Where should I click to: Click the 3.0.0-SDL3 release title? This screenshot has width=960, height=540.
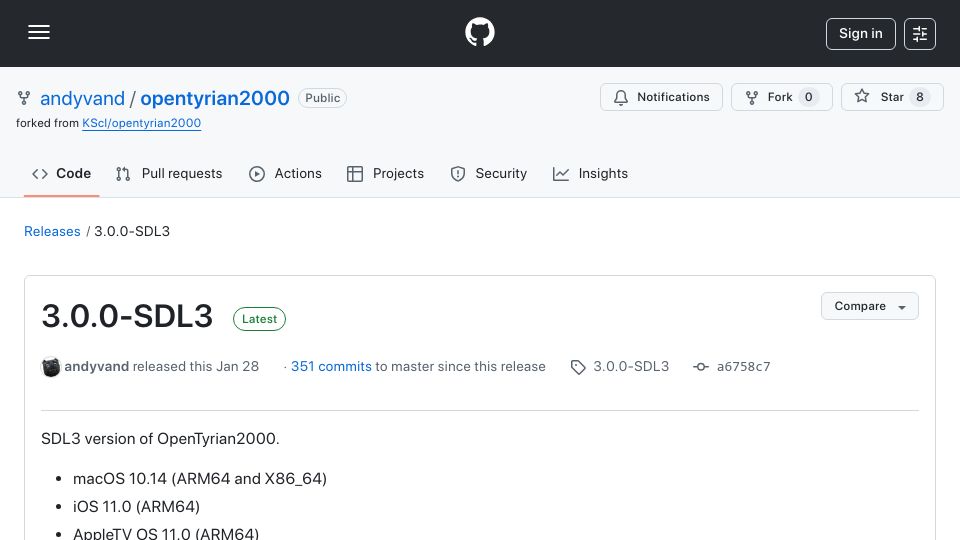tap(127, 317)
